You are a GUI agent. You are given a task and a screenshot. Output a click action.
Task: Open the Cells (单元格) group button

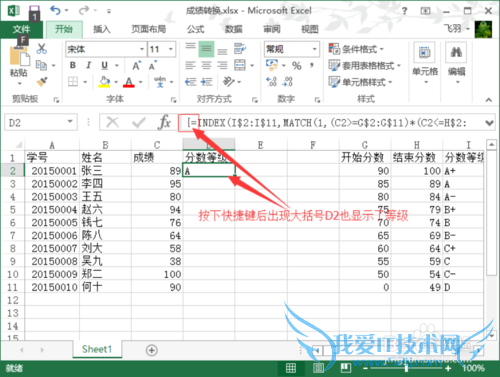click(x=425, y=63)
